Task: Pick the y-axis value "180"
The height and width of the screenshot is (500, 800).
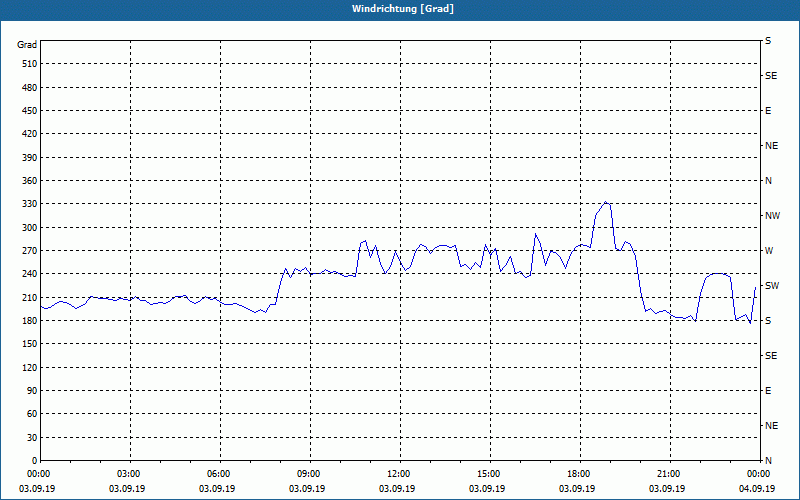Action: (x=30, y=320)
